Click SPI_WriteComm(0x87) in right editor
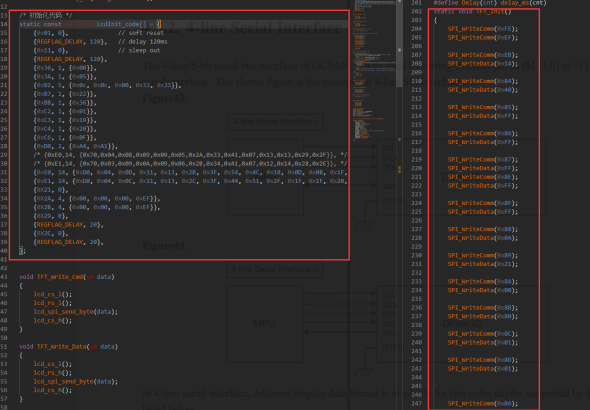590x410 pixels. coord(483,159)
